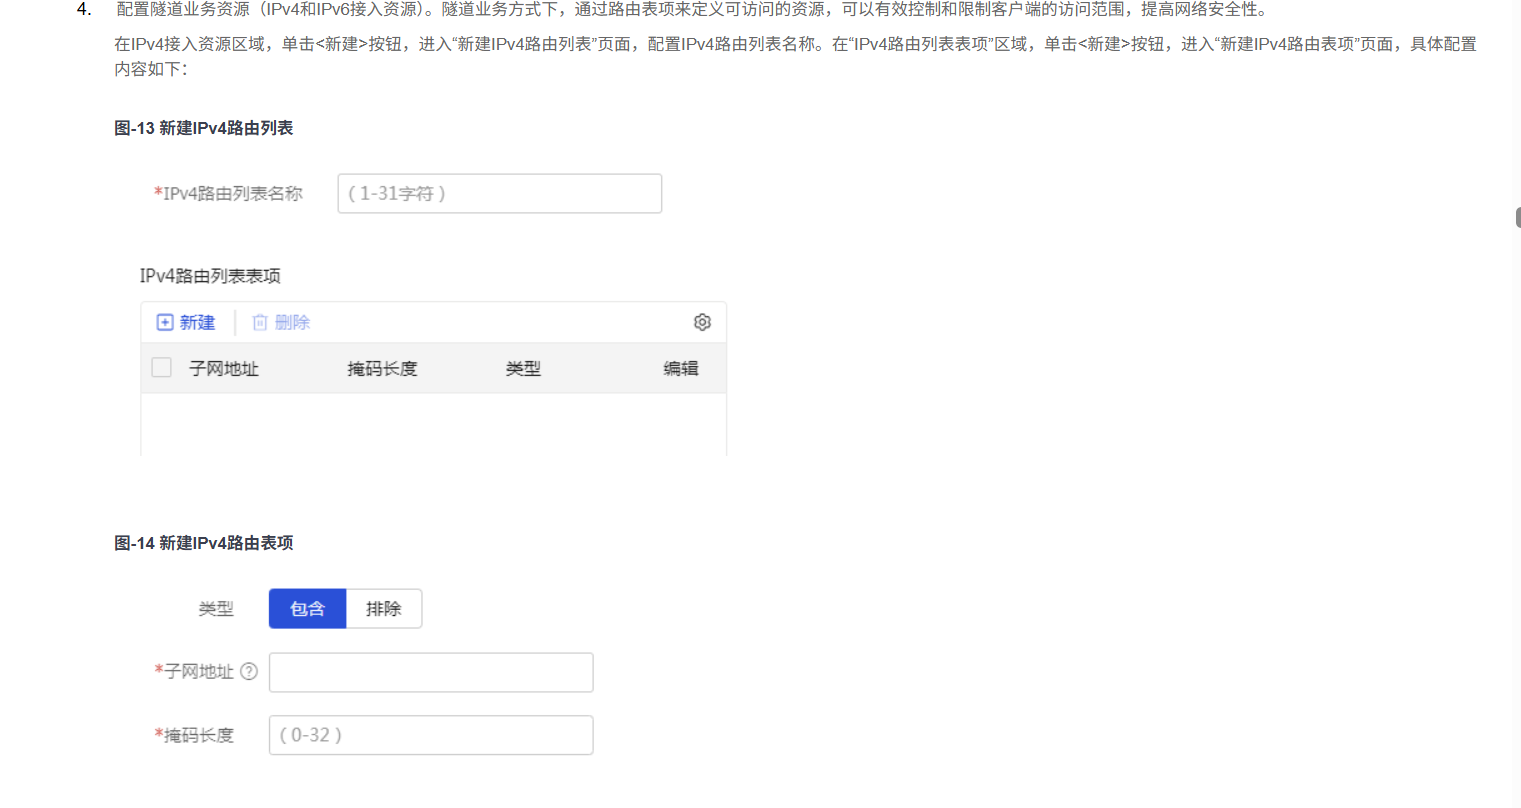1521x808 pixels.
Task: Switch the type to 排除
Action: click(384, 609)
